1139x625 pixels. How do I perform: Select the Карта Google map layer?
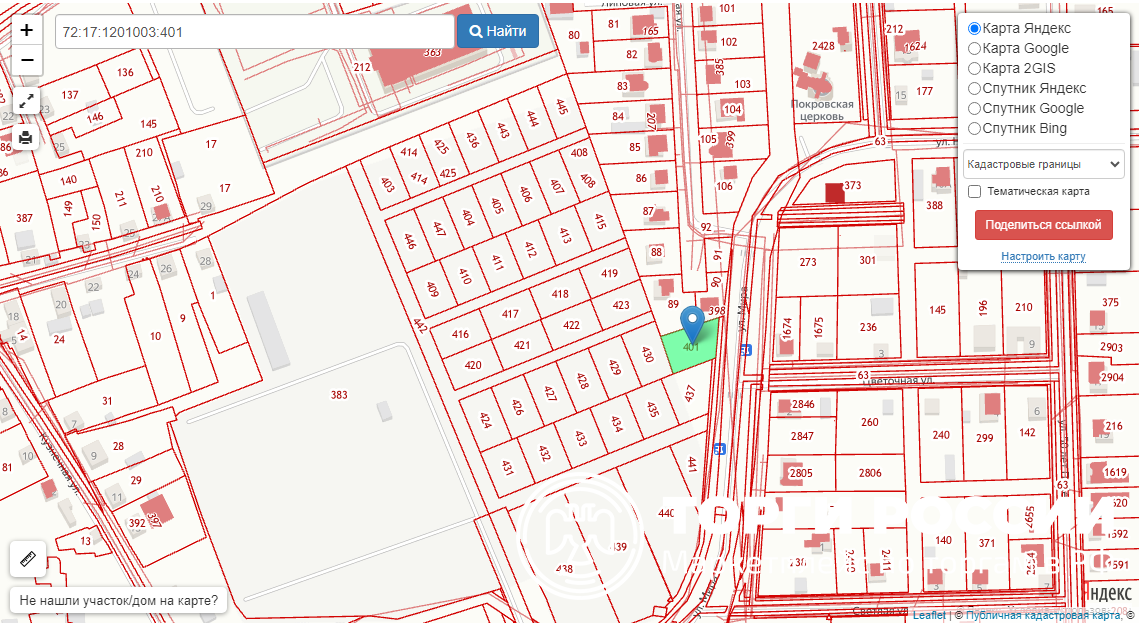[x=974, y=48]
